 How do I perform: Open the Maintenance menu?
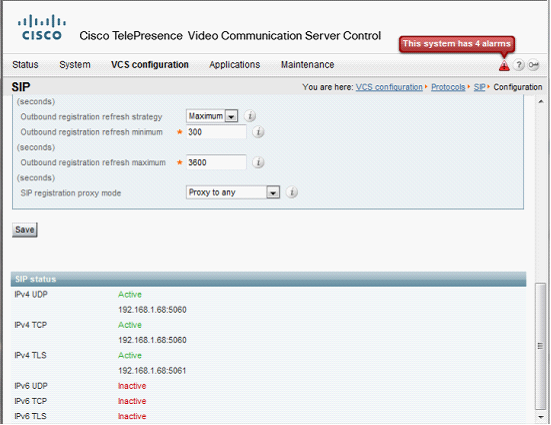307,65
